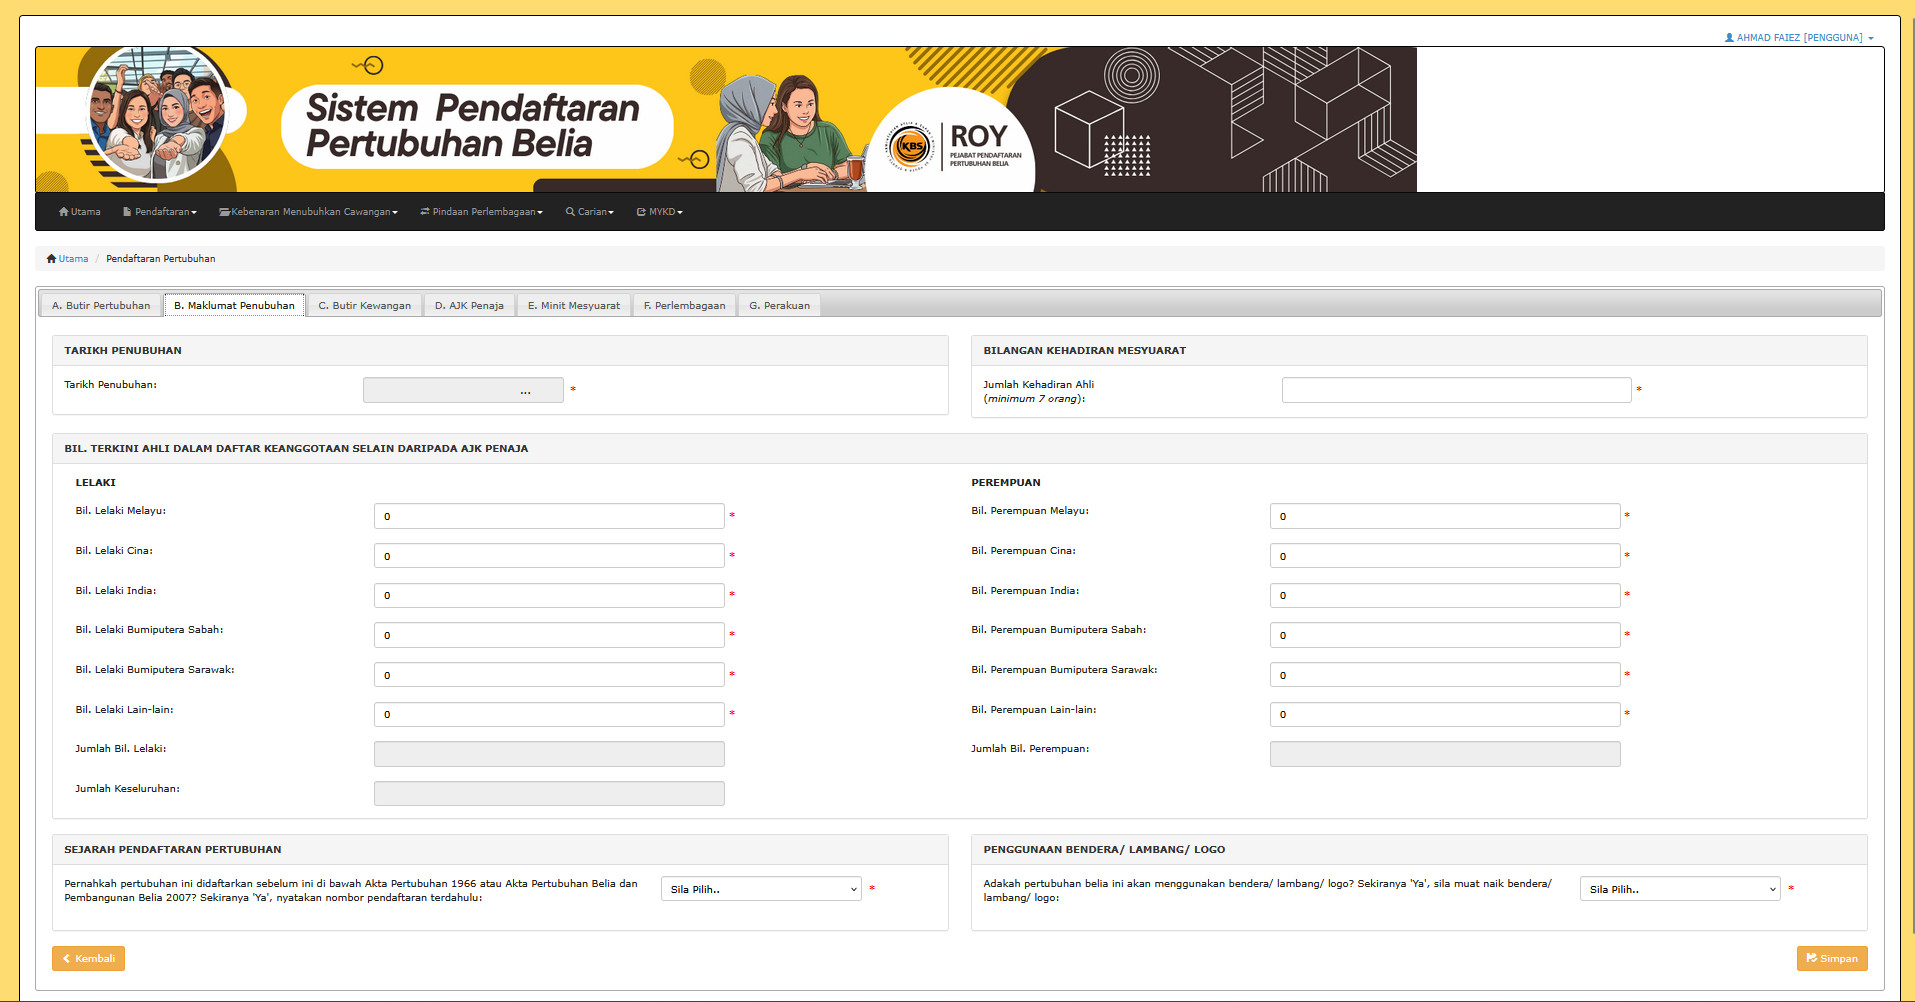This screenshot has width=1915, height=1002.
Task: Click the Jumlah Keseluruhan total field
Action: click(x=549, y=794)
